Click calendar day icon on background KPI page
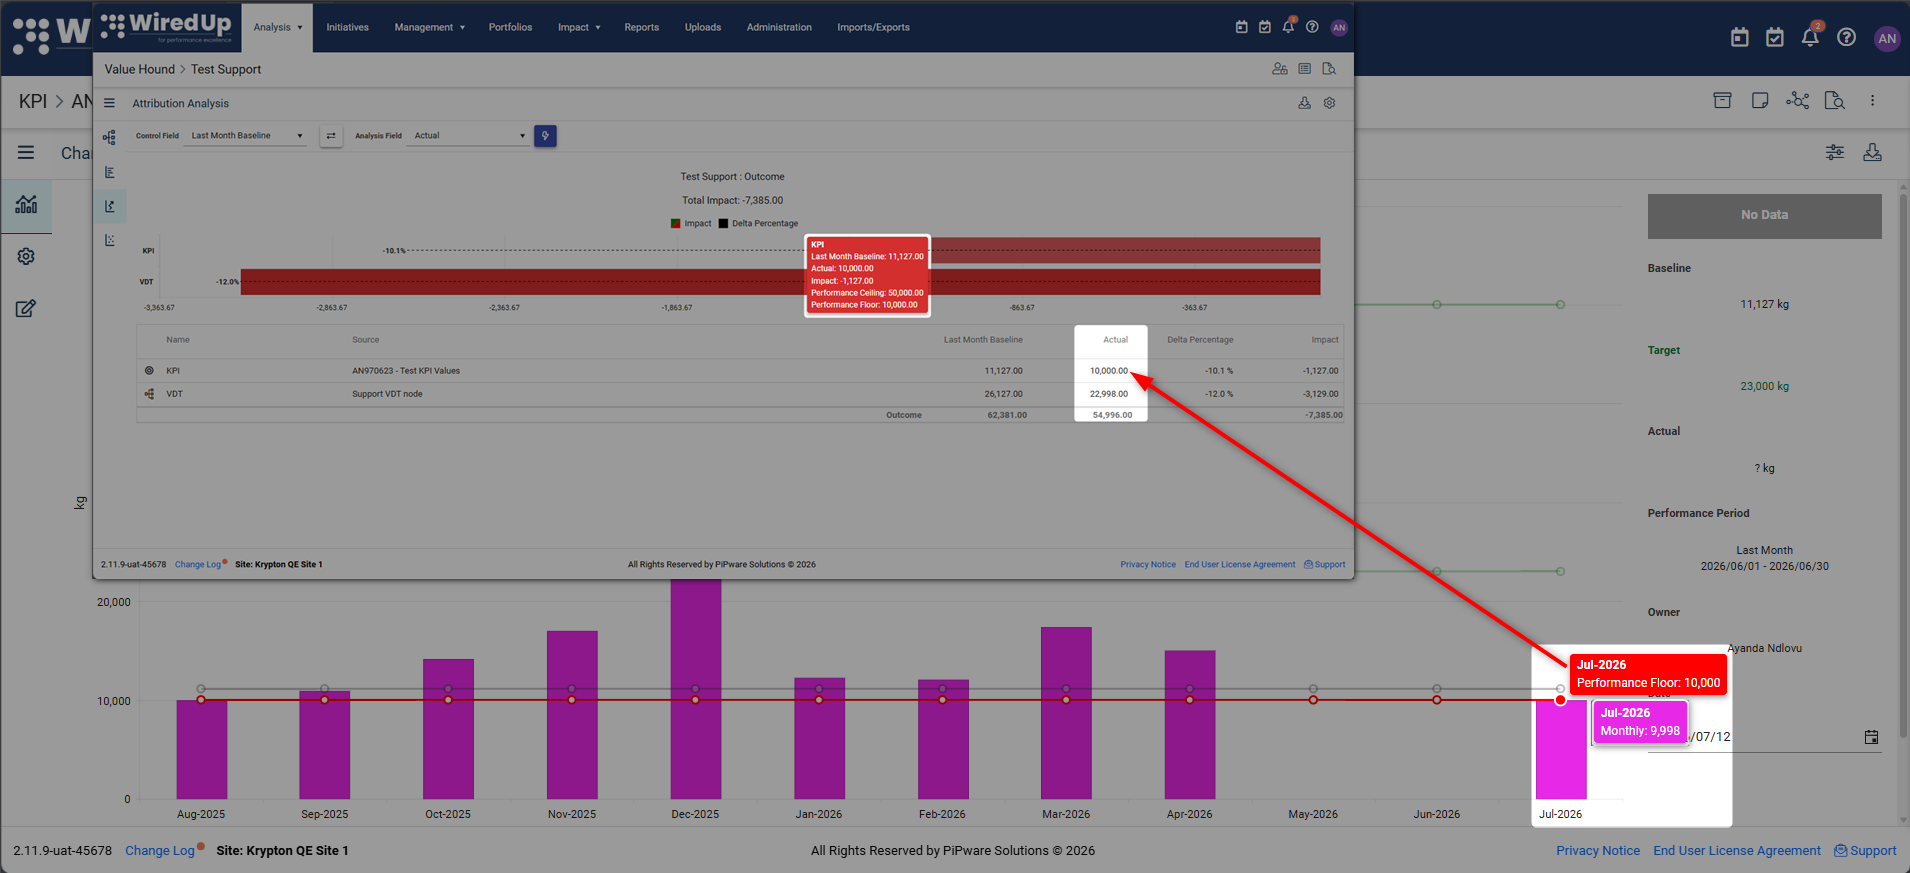Screen dimensions: 1910x873 (x=1740, y=38)
